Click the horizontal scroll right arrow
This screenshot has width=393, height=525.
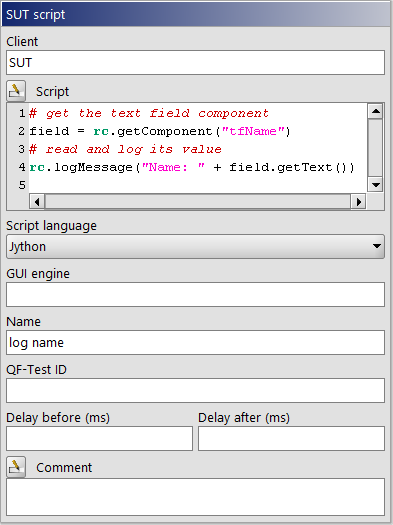(358, 202)
